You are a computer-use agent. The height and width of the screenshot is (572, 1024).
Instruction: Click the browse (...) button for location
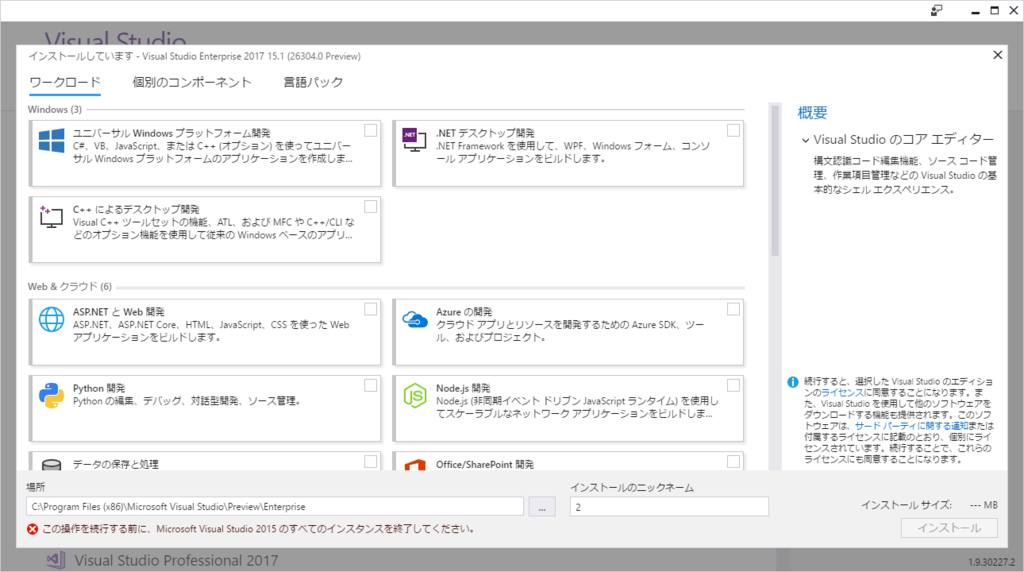click(542, 507)
